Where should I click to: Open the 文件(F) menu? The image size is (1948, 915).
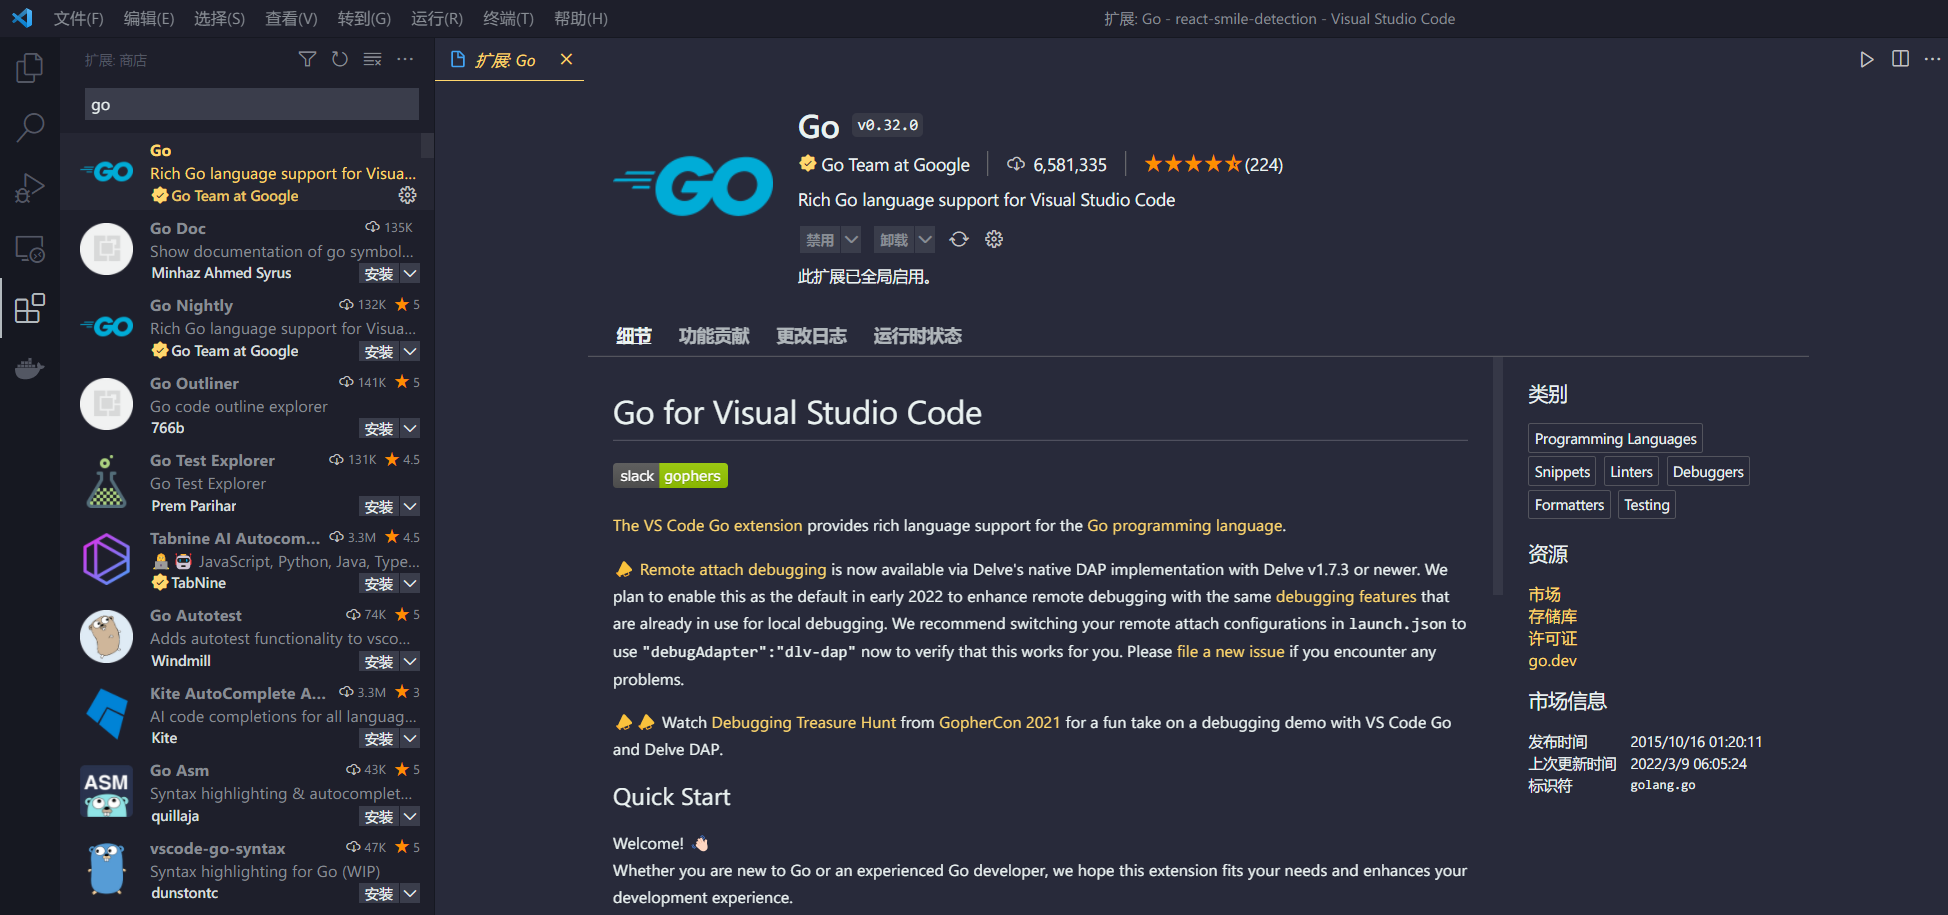pos(78,19)
